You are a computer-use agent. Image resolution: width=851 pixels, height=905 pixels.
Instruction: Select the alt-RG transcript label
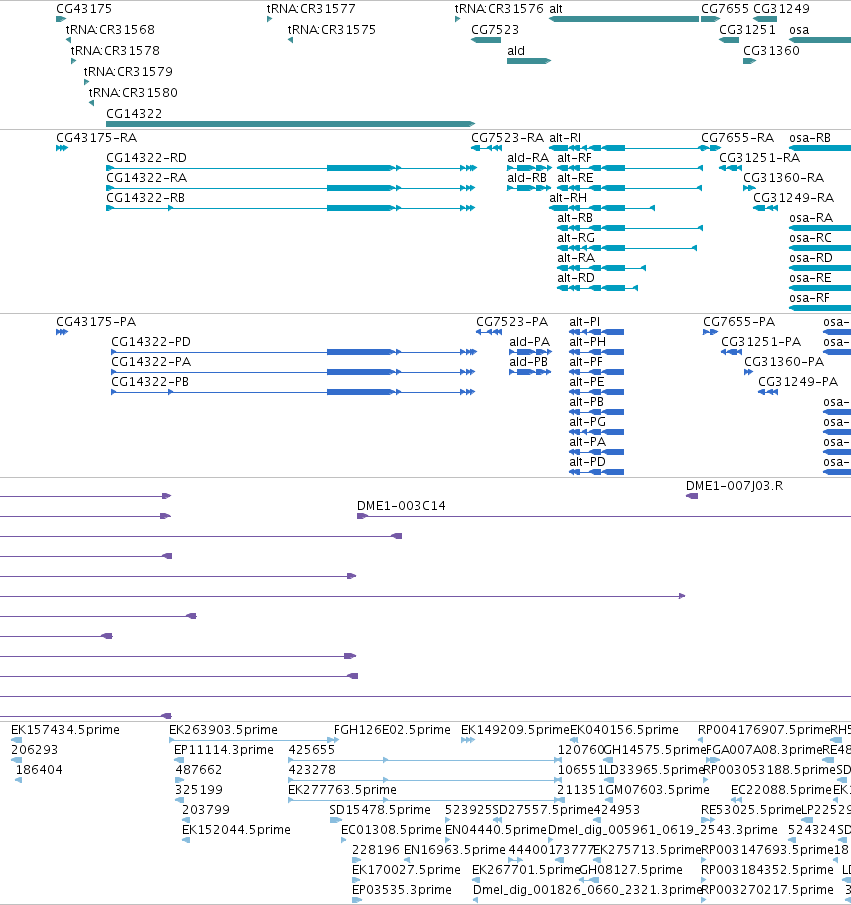(576, 238)
